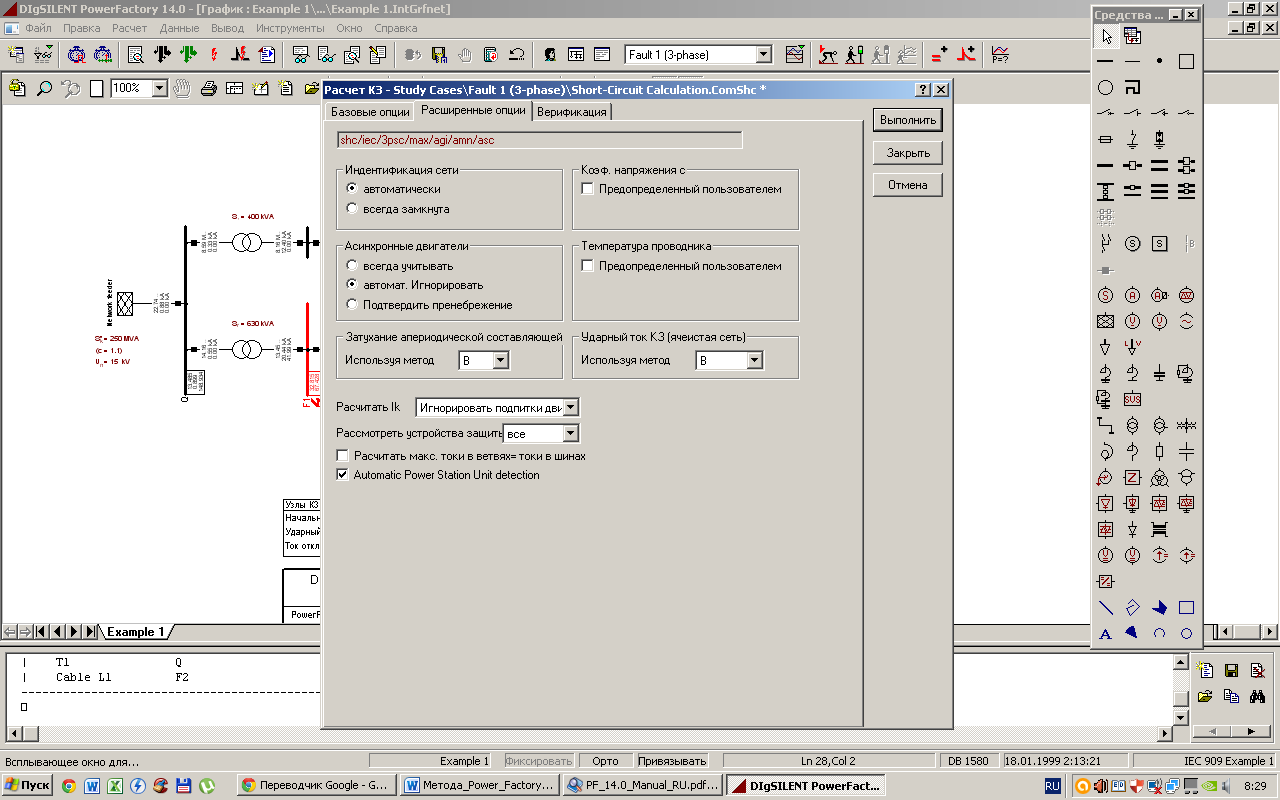Select the blue diagonal line drawing tool
The height and width of the screenshot is (800, 1280).
click(x=1105, y=607)
